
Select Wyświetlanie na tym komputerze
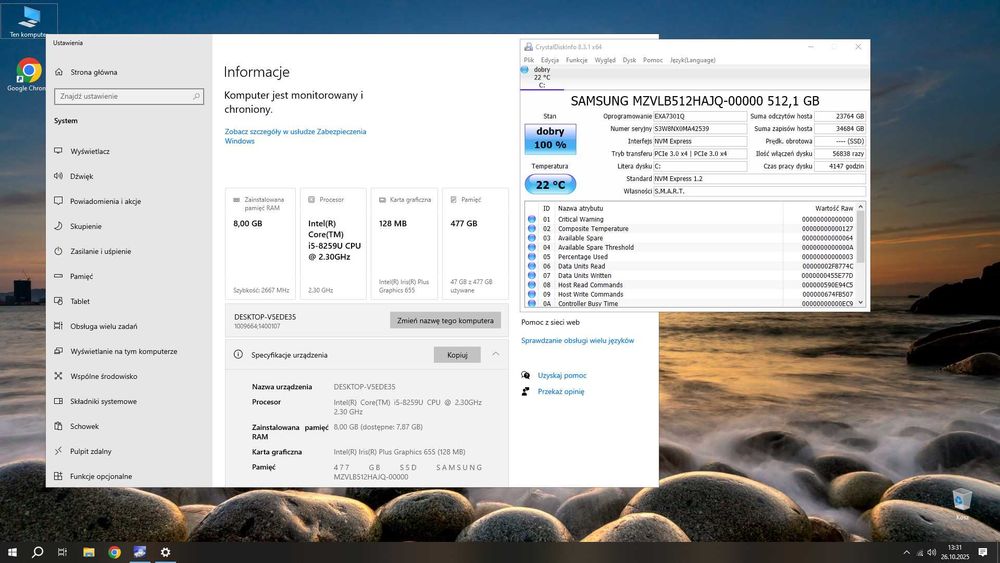point(115,351)
